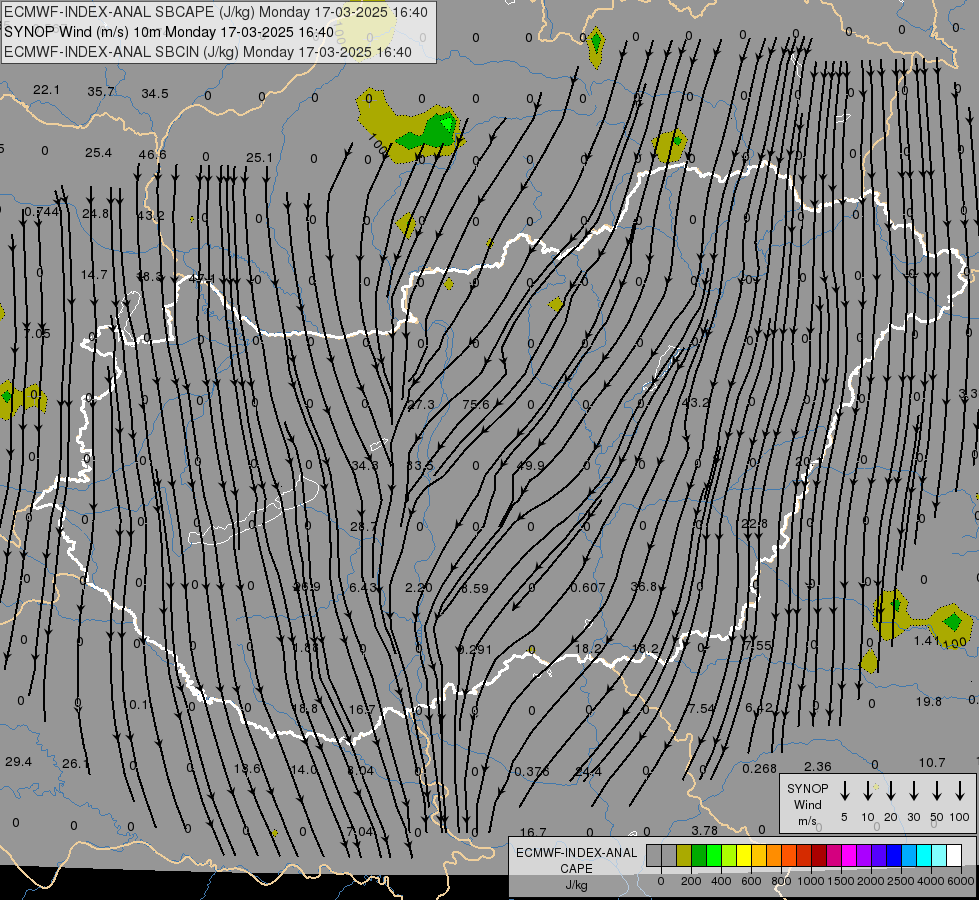Click the map value 75.6

pyautogui.click(x=476, y=404)
